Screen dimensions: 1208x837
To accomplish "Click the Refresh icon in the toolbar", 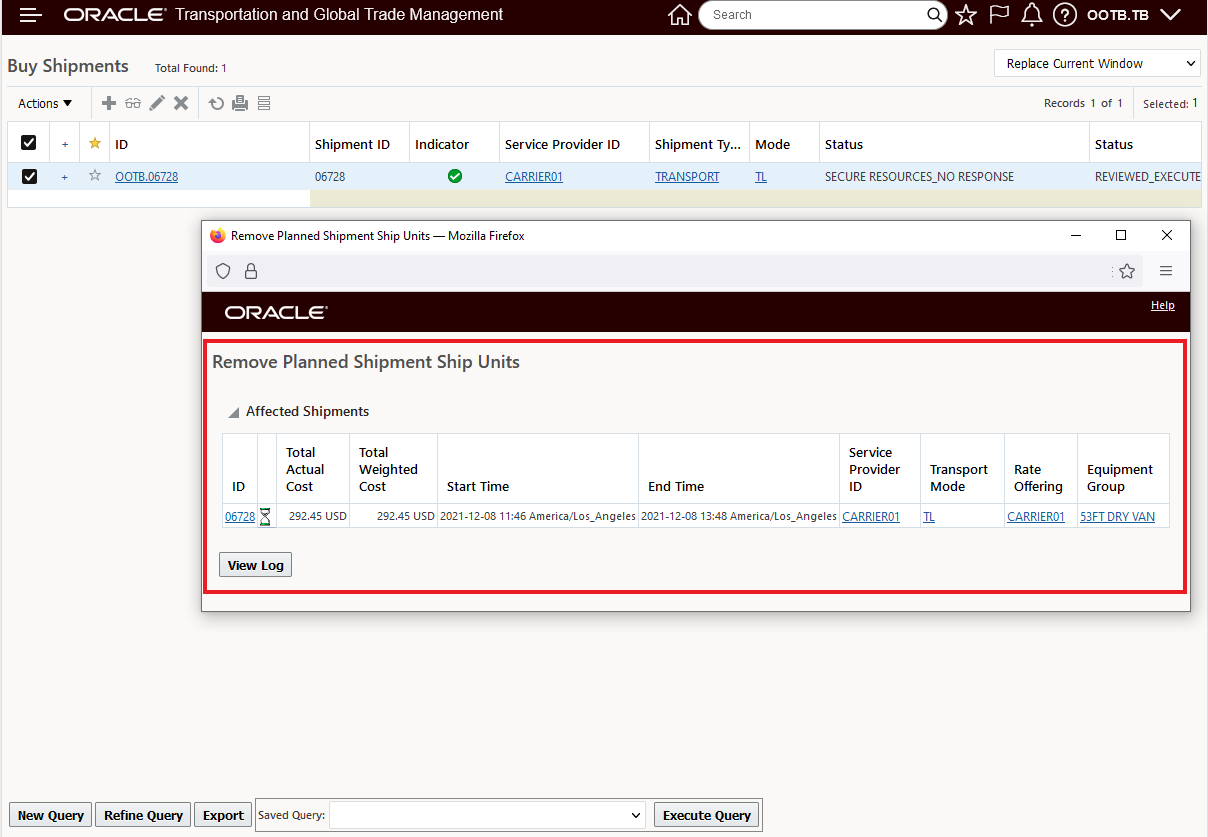I will click(216, 103).
